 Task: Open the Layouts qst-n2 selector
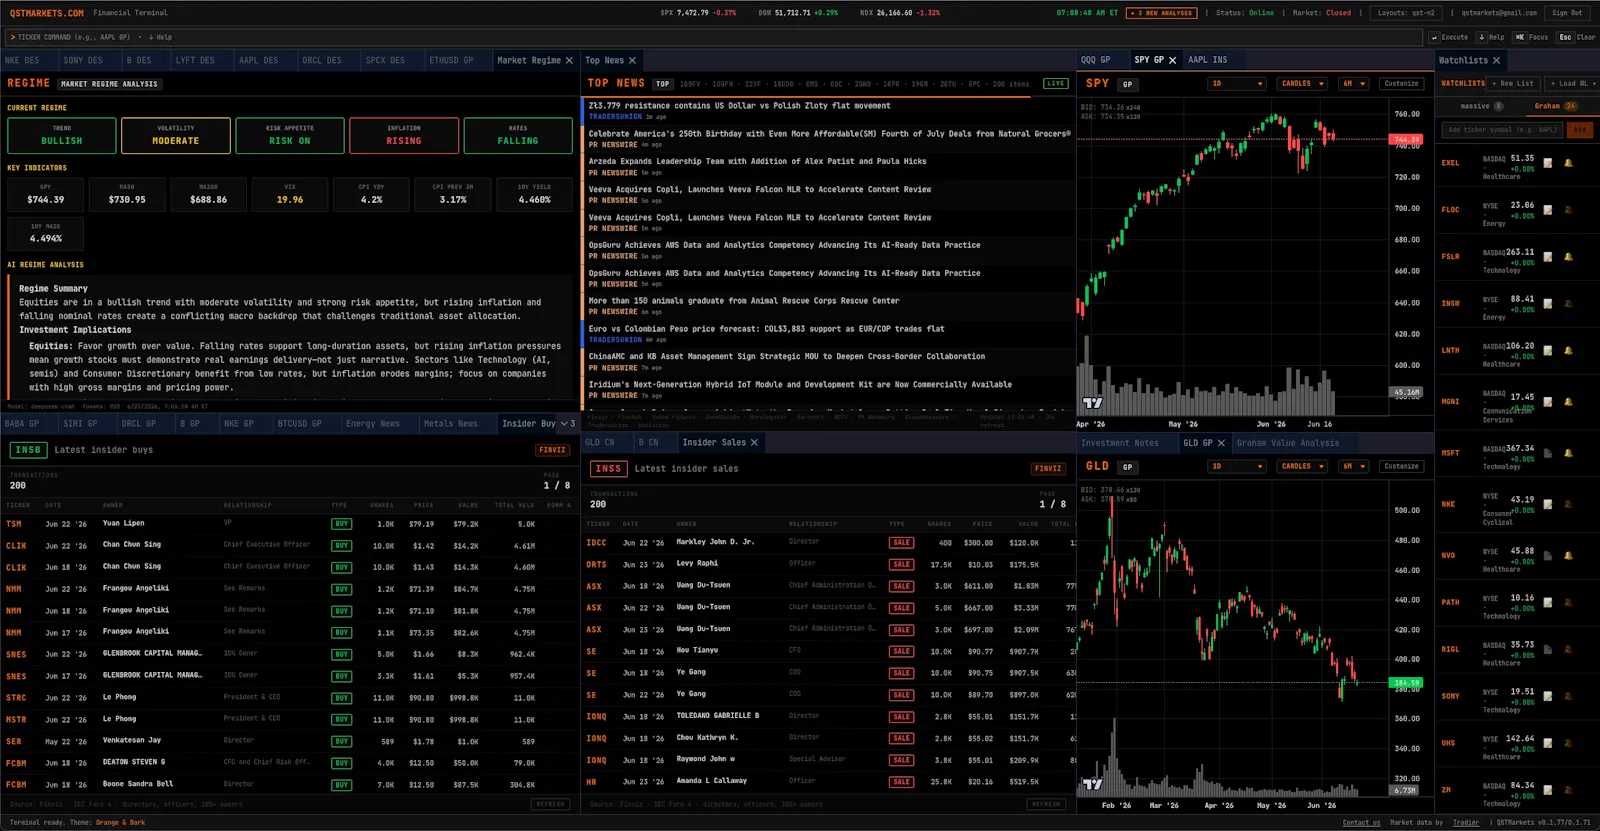click(1406, 13)
